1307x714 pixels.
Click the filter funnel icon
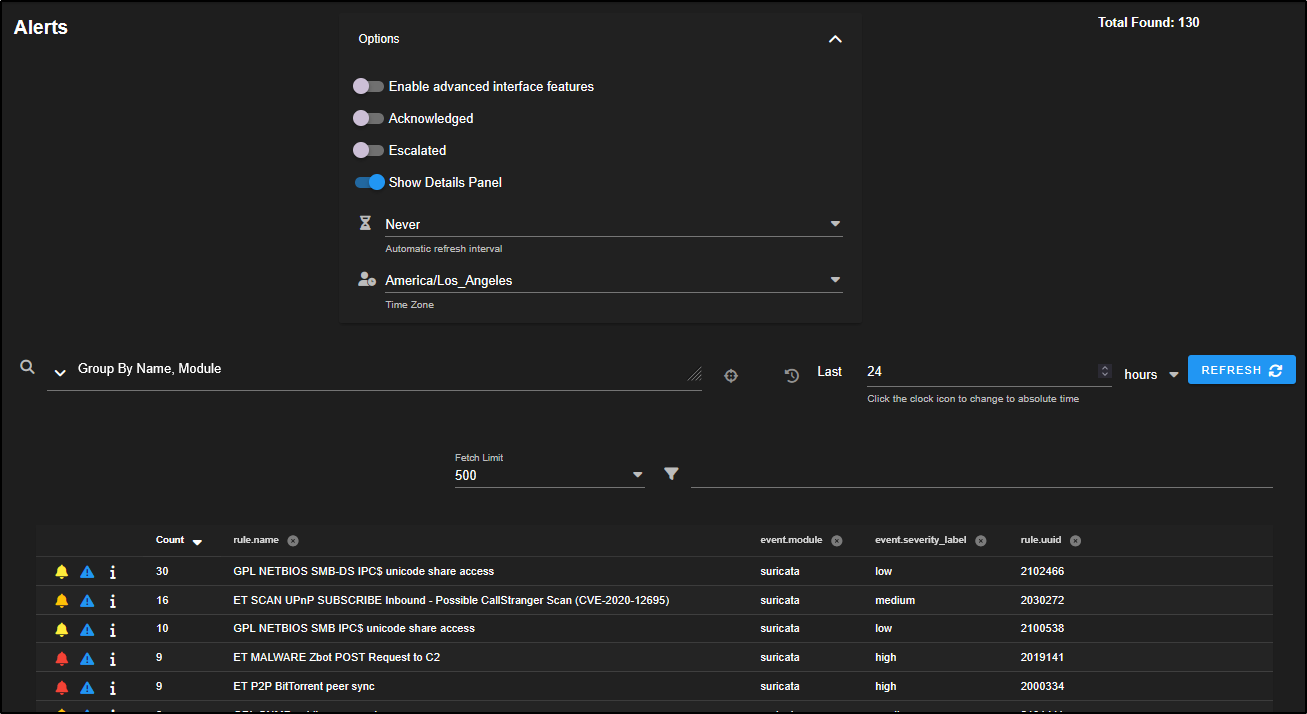(x=671, y=474)
